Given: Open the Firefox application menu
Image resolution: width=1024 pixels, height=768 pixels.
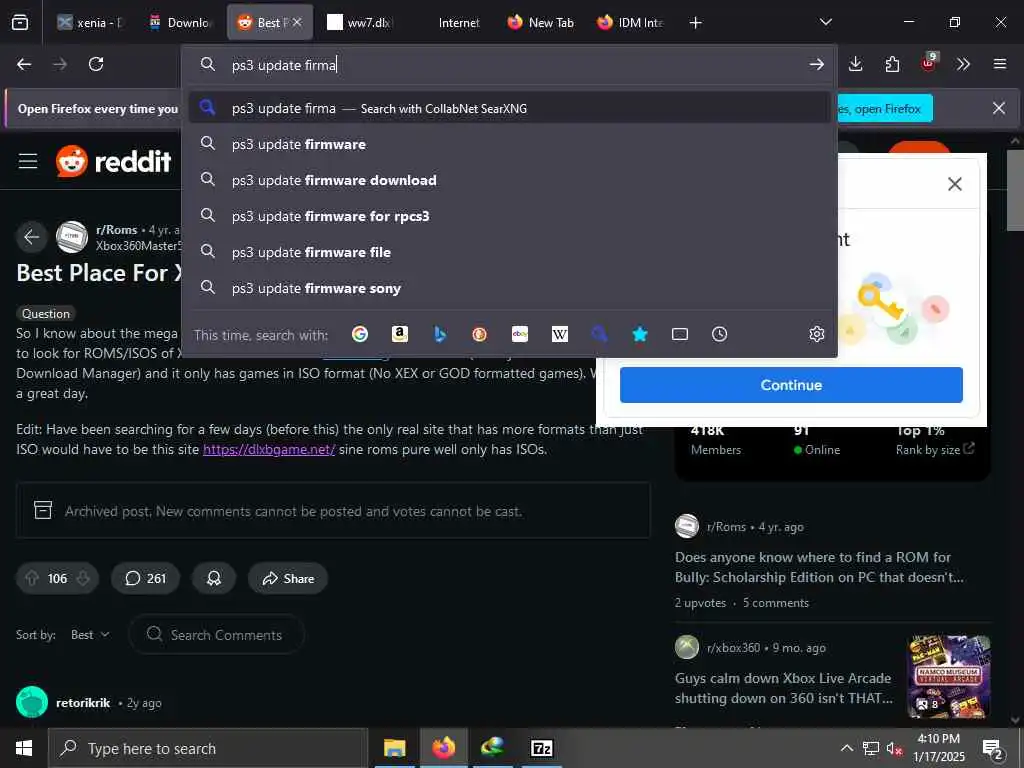Looking at the screenshot, I should [999, 64].
